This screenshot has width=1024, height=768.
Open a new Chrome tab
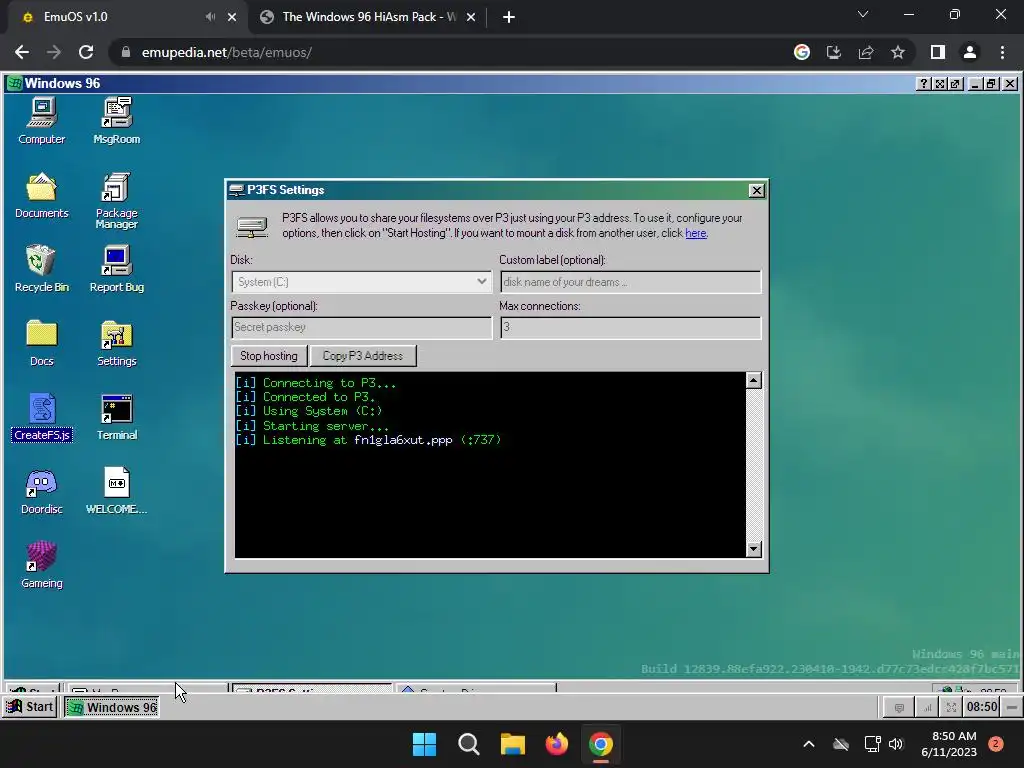(509, 17)
